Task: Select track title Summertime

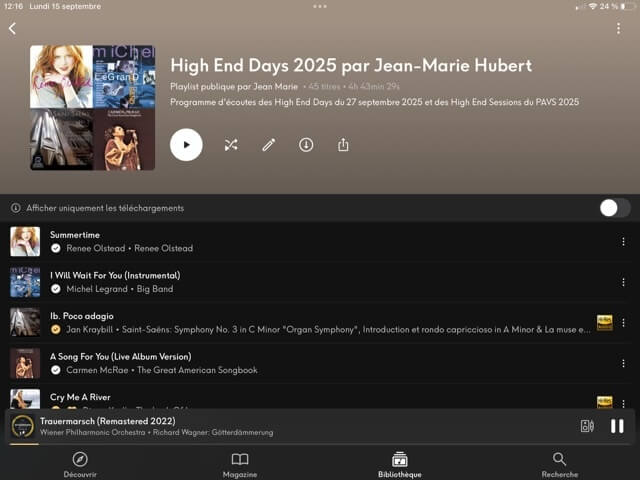Action: [75, 235]
